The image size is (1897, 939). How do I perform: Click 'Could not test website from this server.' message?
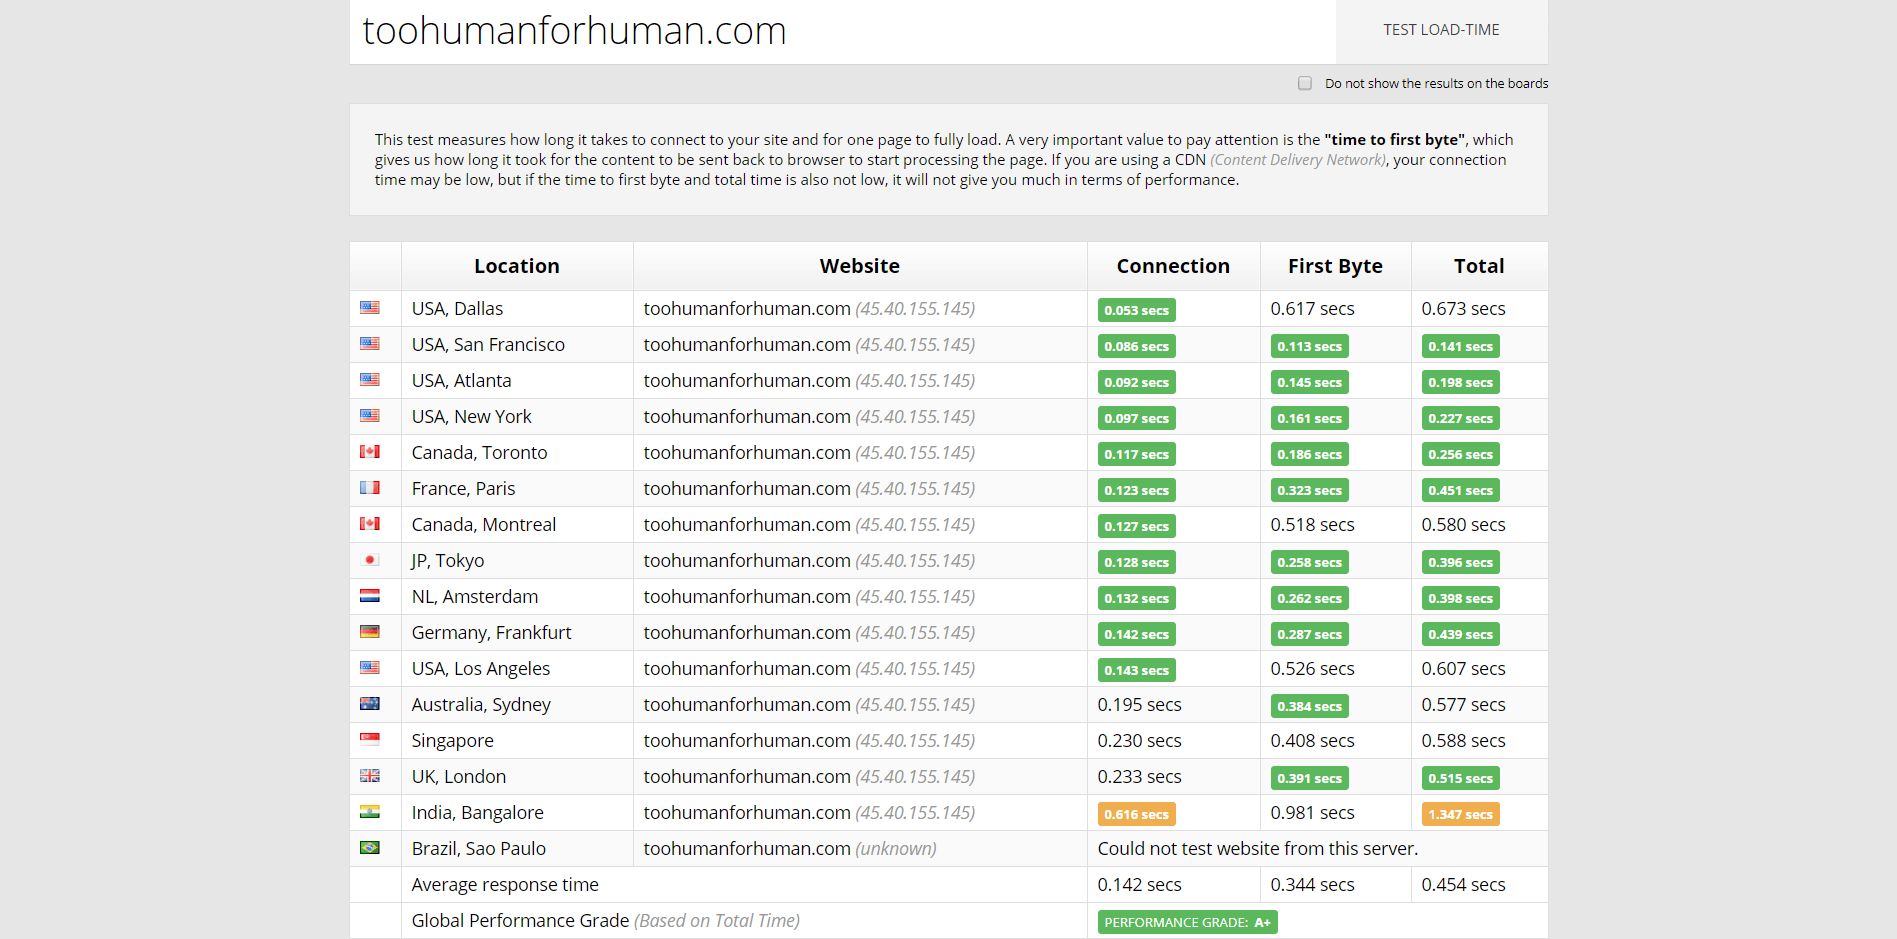[x=1258, y=849]
